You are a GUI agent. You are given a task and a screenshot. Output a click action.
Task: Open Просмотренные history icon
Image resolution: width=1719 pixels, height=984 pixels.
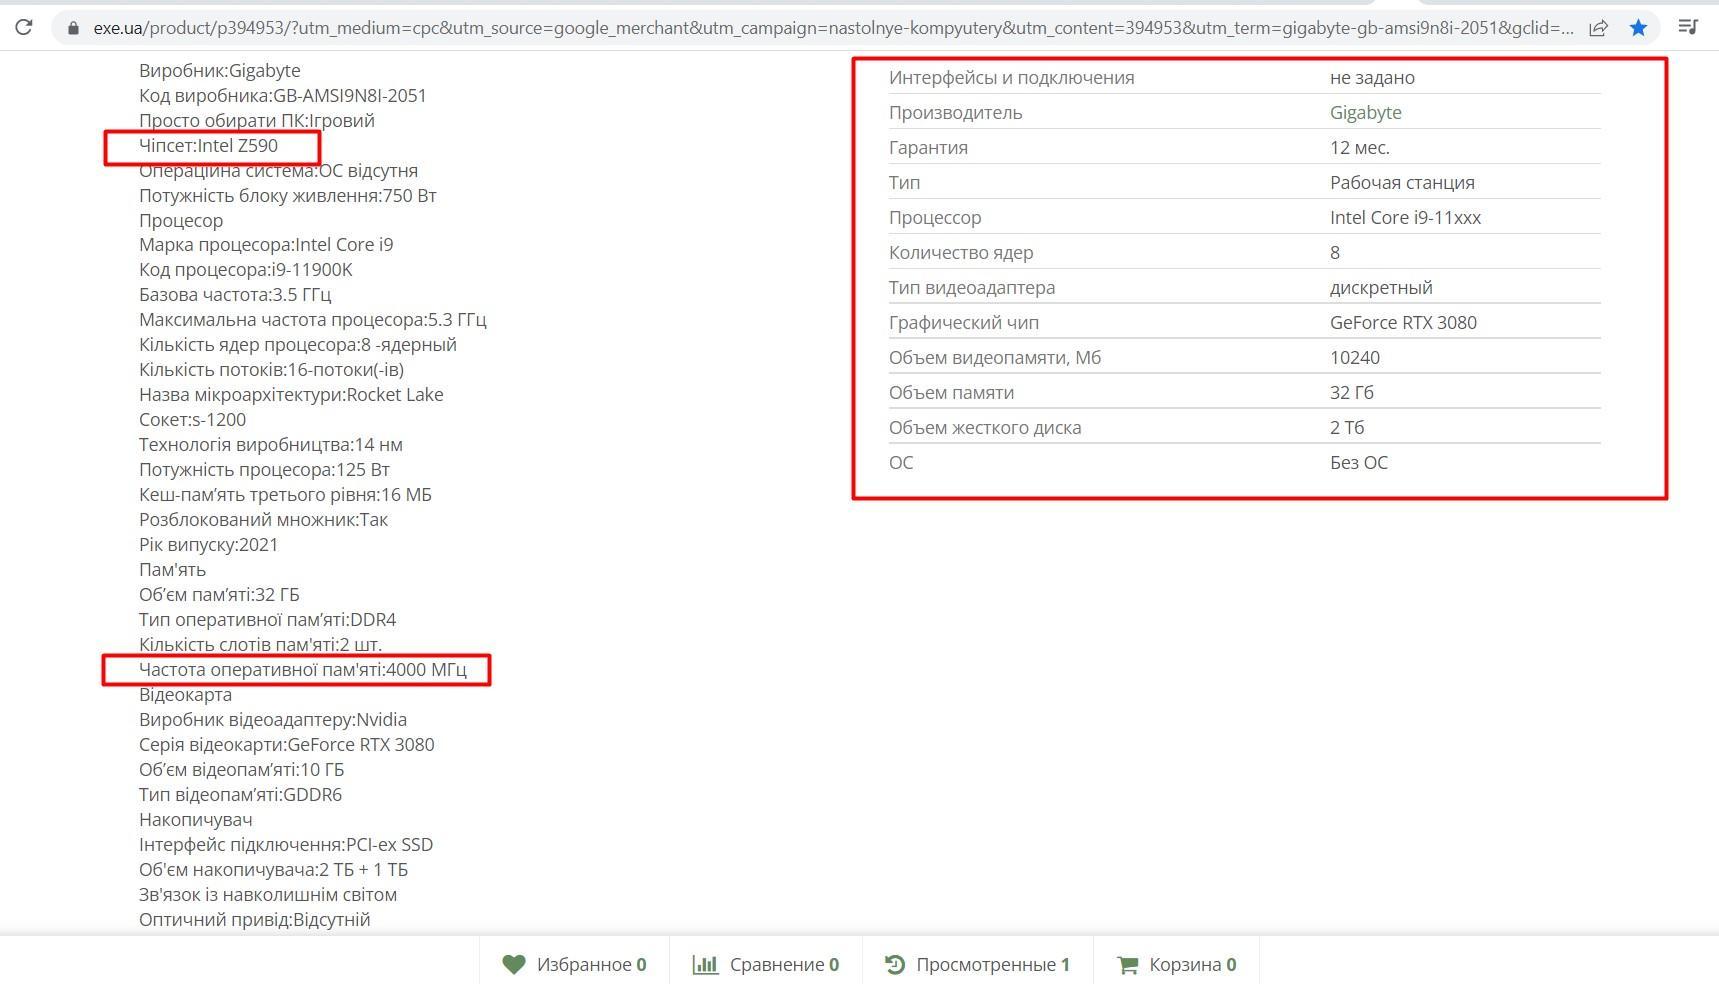[x=895, y=964]
